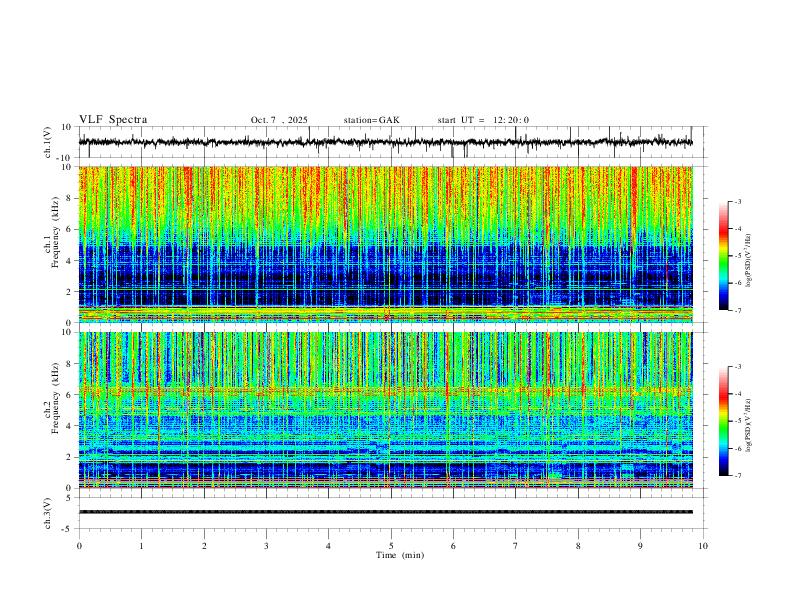Click the "-3" label on ch.1 colorbar
792x612 pixels.
click(738, 201)
